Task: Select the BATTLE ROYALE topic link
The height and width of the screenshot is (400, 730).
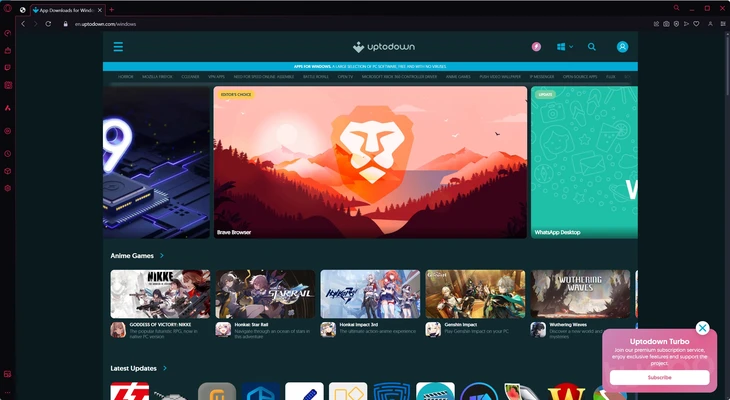Action: (x=316, y=77)
